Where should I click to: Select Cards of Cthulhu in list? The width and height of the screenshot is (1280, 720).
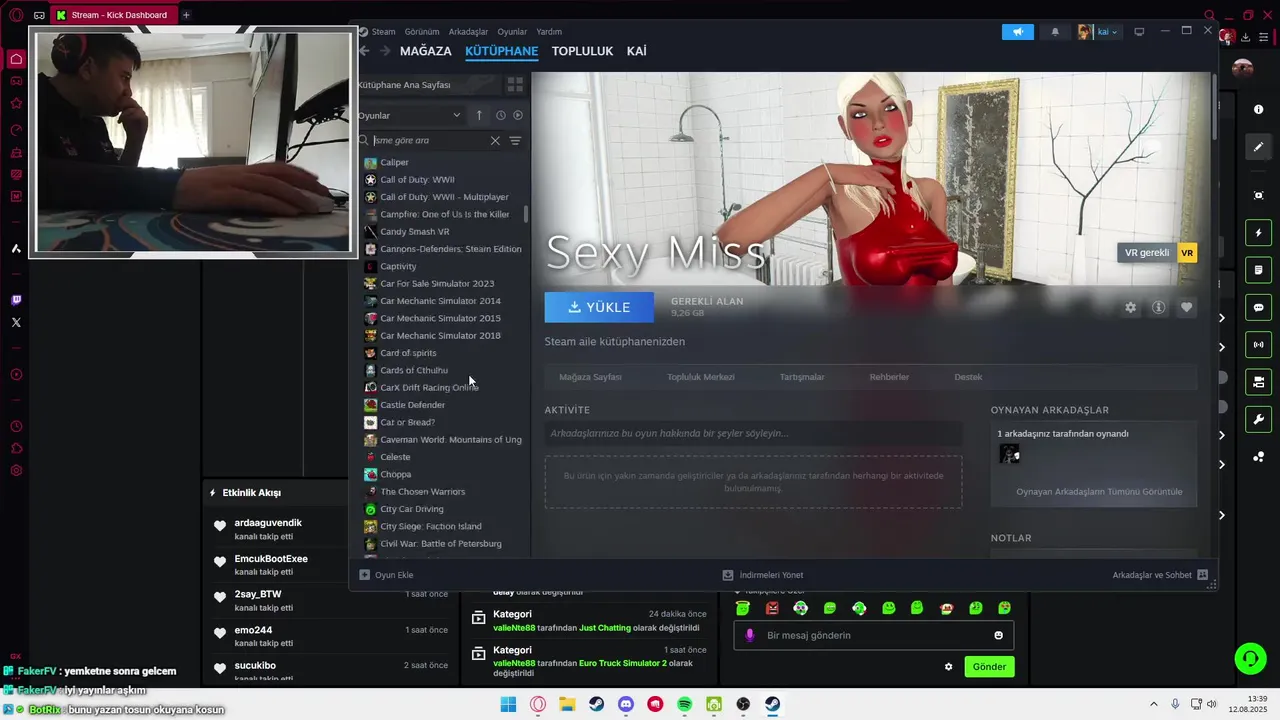(413, 370)
